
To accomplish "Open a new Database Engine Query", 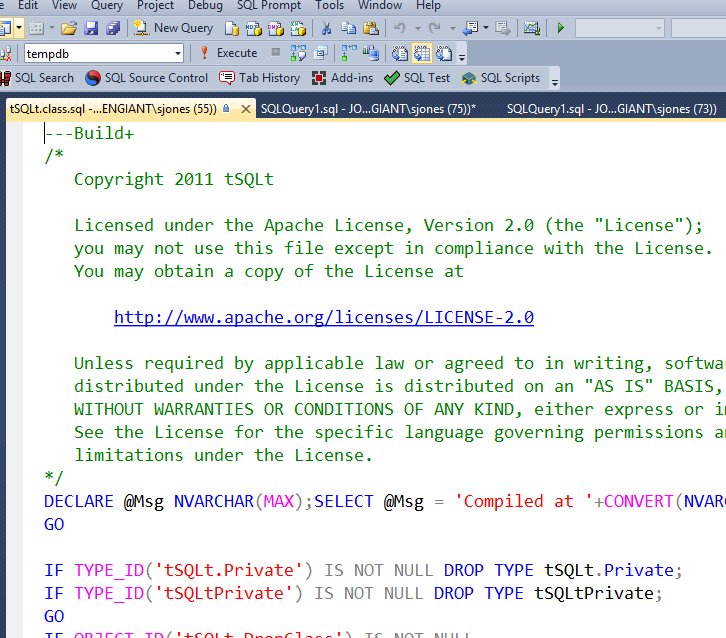I will [x=232, y=28].
